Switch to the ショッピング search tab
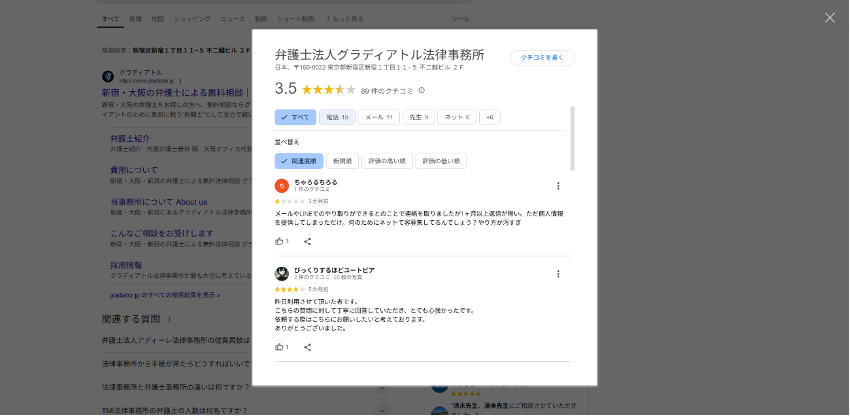 coord(192,19)
